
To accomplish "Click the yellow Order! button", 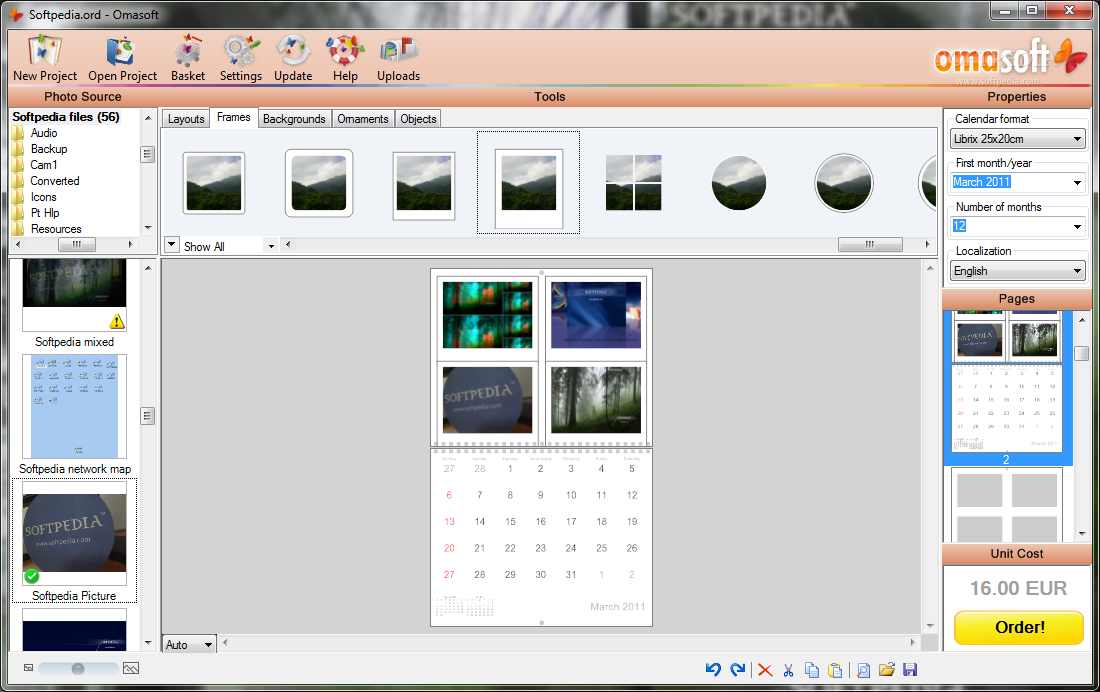I will (x=1019, y=627).
